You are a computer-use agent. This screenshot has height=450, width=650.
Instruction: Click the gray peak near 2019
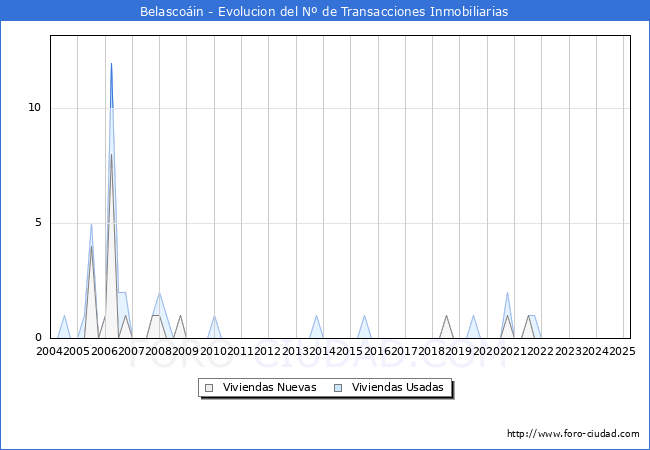tap(446, 316)
